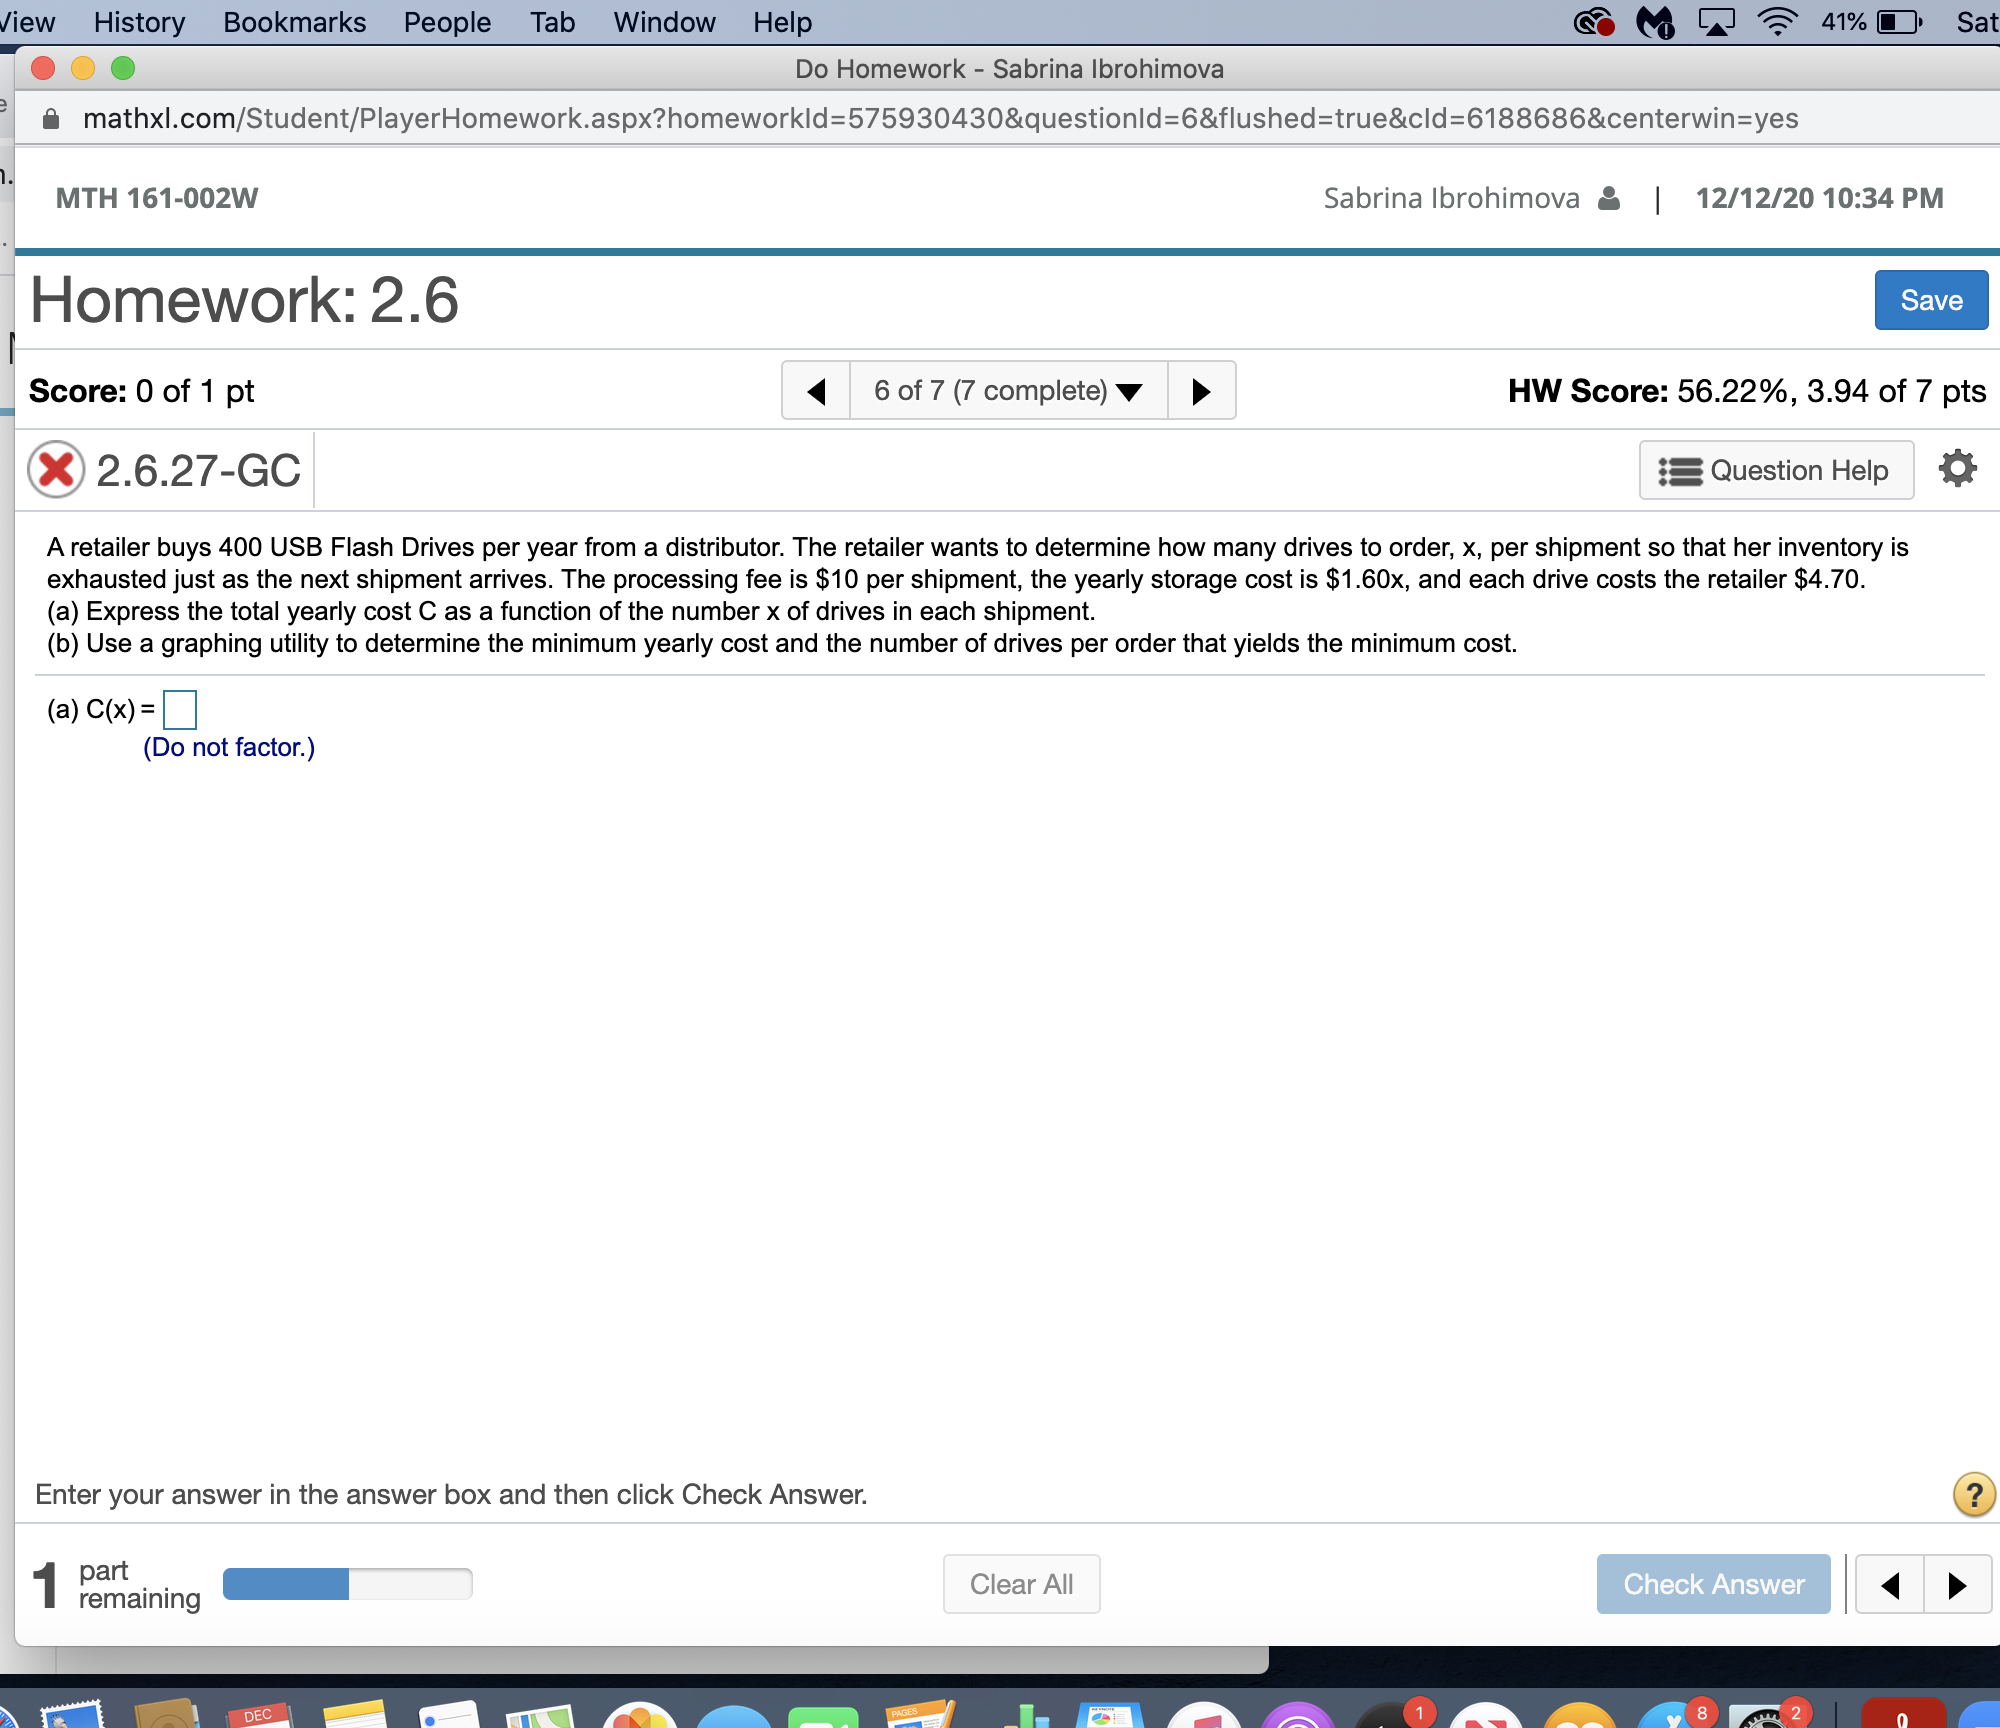2000x1728 pixels.
Task: Open the AirPlay display menu bar icon
Action: pyautogui.click(x=1716, y=22)
